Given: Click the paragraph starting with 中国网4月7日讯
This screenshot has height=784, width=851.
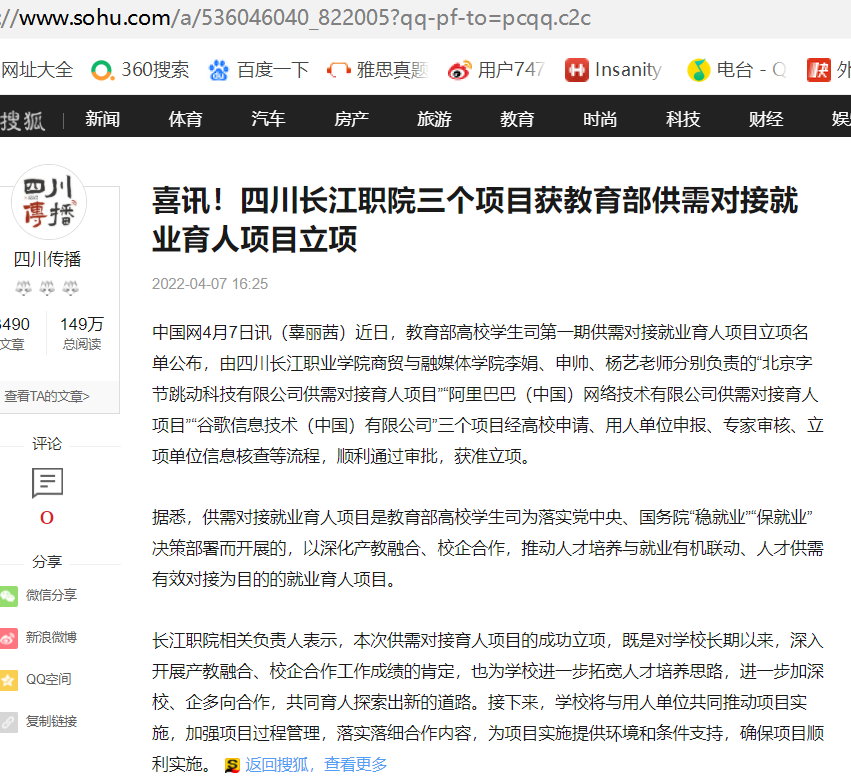Looking at the screenshot, I should (x=488, y=394).
